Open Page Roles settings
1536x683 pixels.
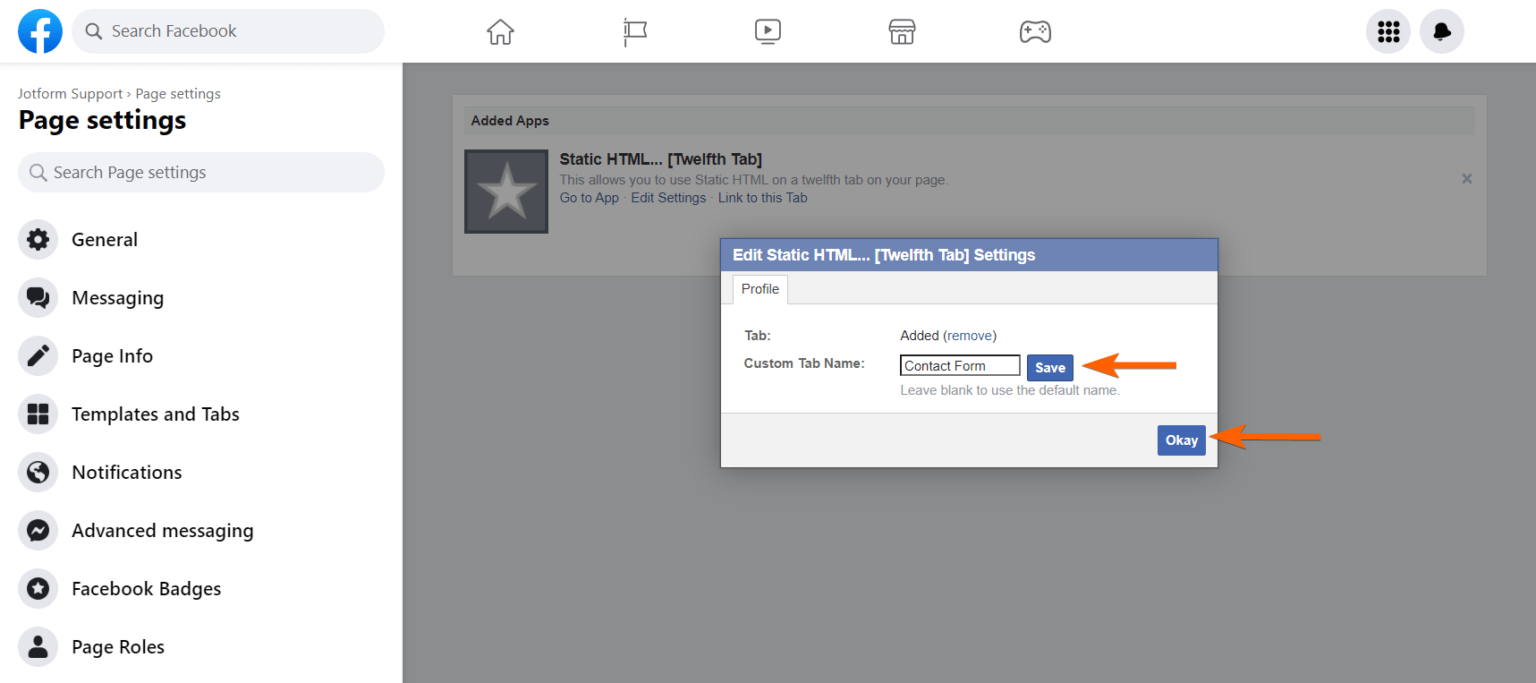[x=117, y=646]
